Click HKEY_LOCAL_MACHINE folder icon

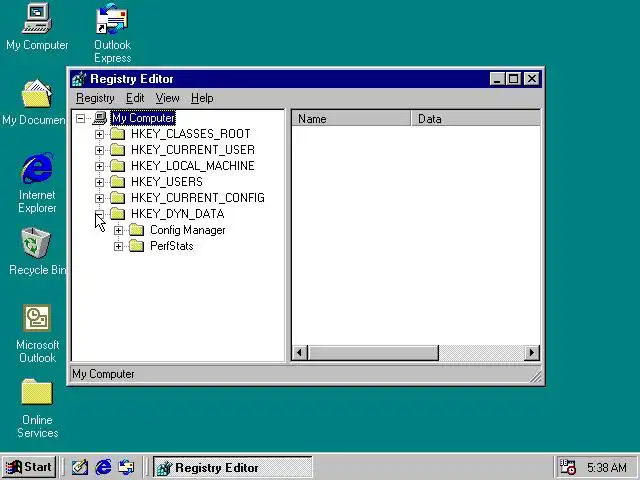(118, 166)
